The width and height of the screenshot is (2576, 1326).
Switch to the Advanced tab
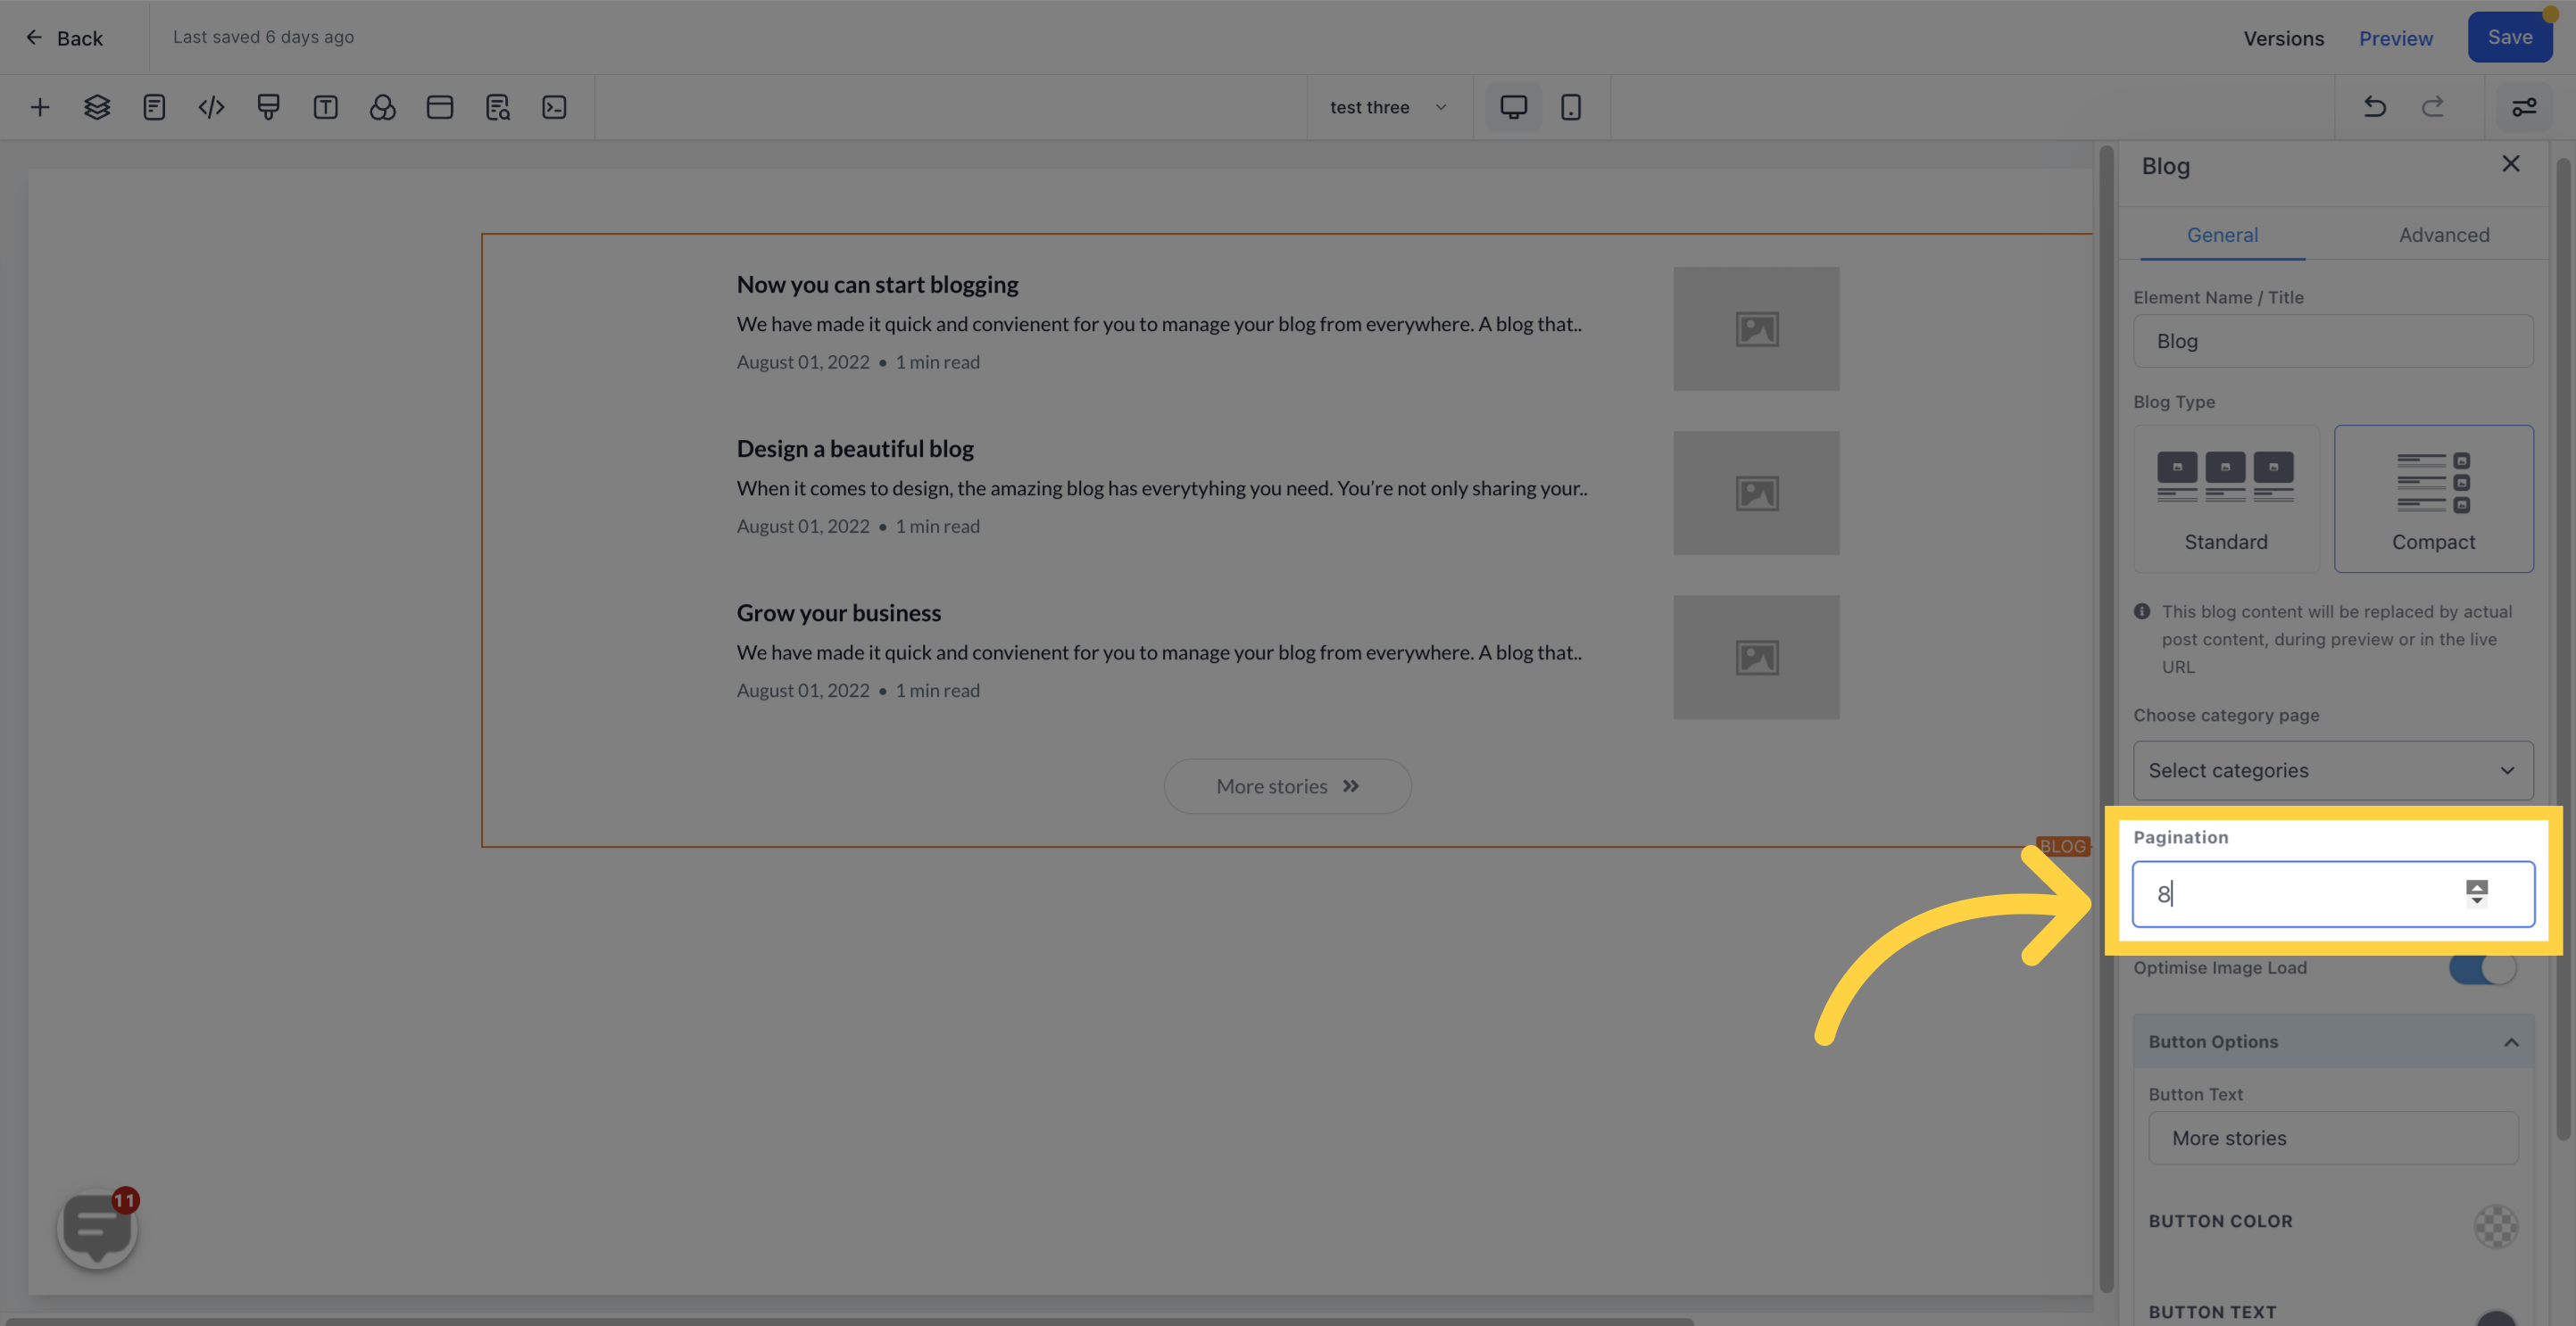(2444, 234)
